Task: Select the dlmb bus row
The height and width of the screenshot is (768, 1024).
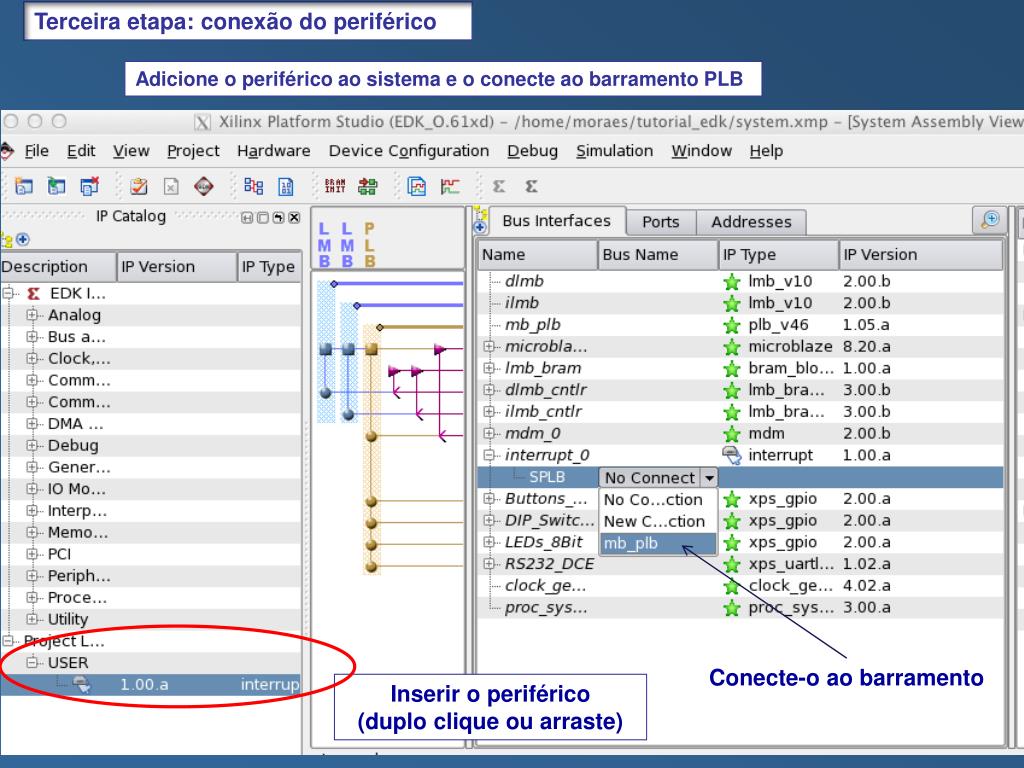Action: (x=740, y=281)
